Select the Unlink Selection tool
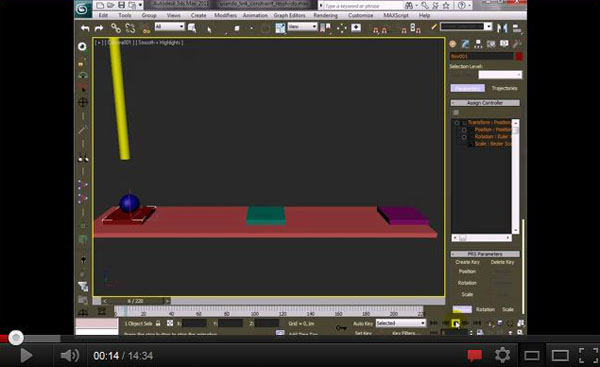 coord(130,28)
